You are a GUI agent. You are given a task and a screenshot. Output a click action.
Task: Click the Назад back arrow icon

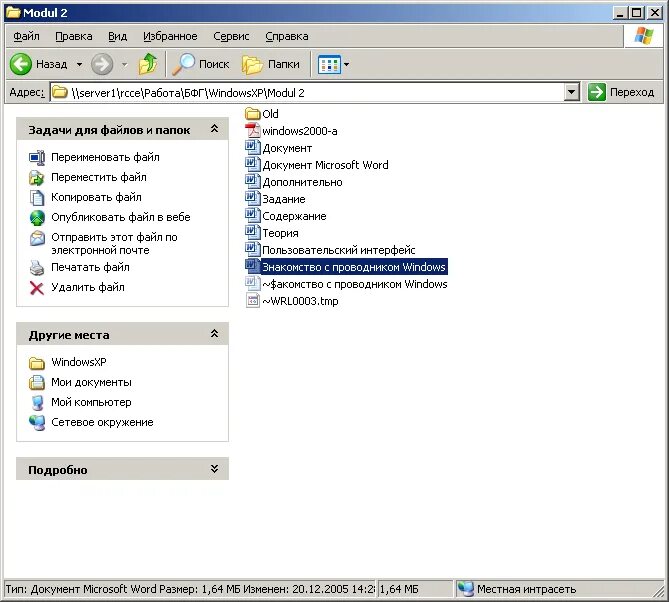click(x=20, y=64)
